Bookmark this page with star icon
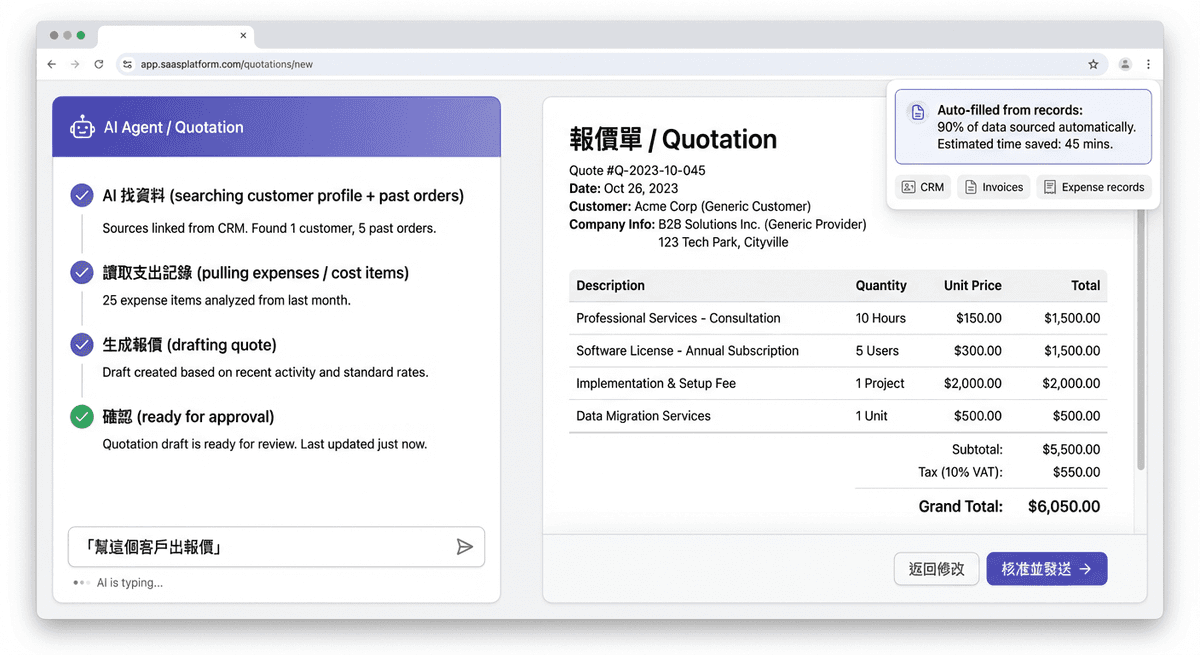The image size is (1200, 655). coord(1093,64)
